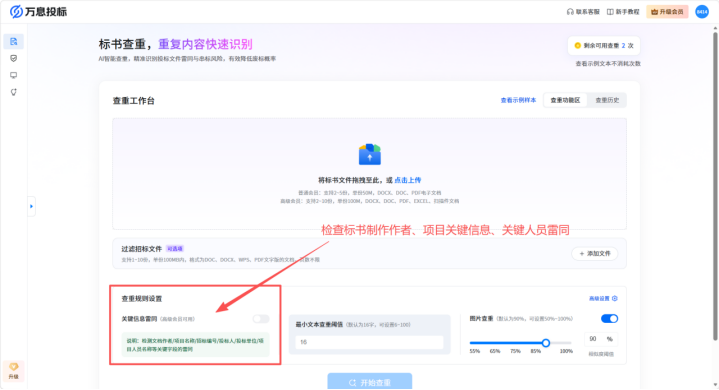Click the 万息投标 logo
Image resolution: width=719 pixels, height=390 pixels.
39,11
